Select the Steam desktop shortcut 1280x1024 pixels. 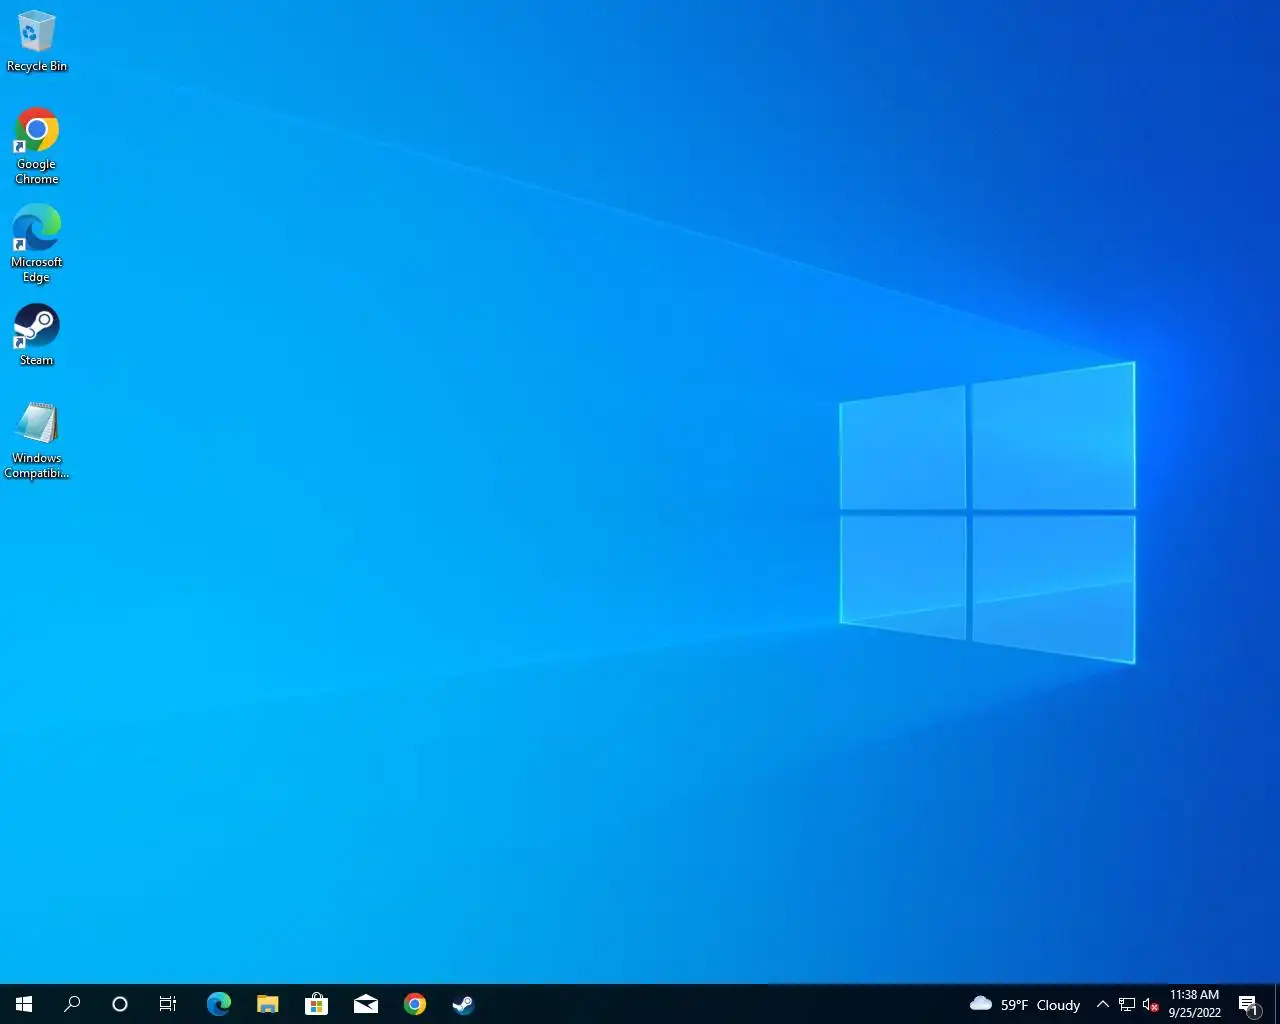(x=37, y=334)
